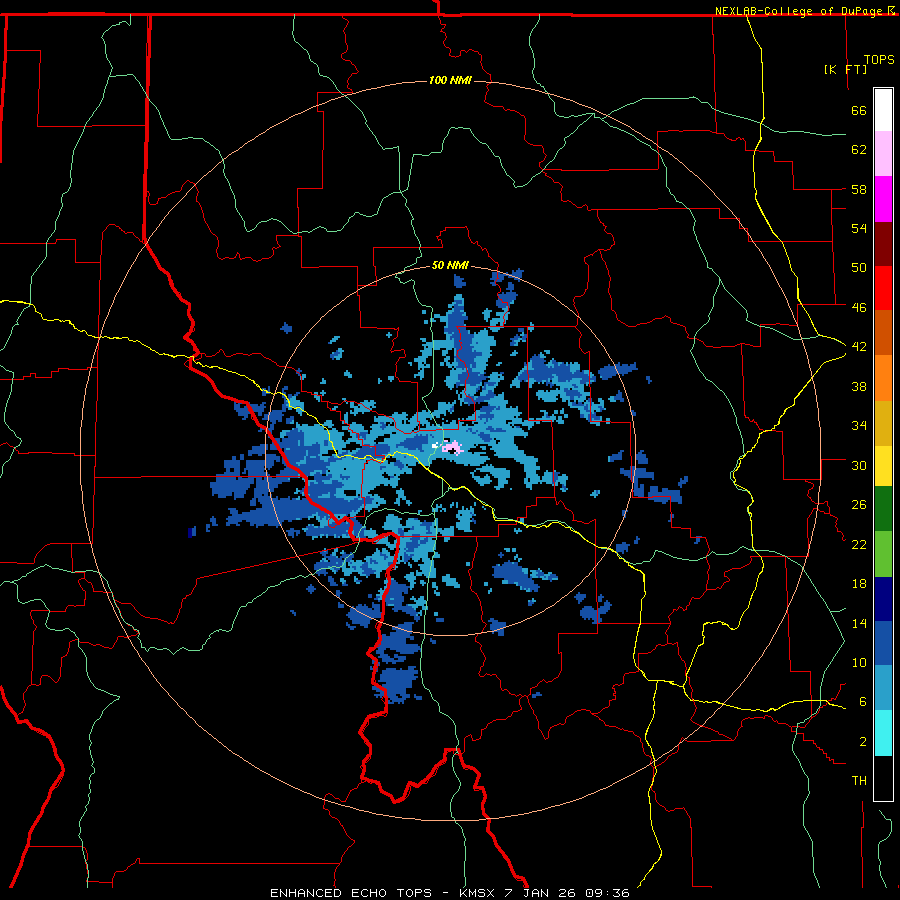Click the navy blue legend swatch
The height and width of the screenshot is (900, 900).
[883, 599]
